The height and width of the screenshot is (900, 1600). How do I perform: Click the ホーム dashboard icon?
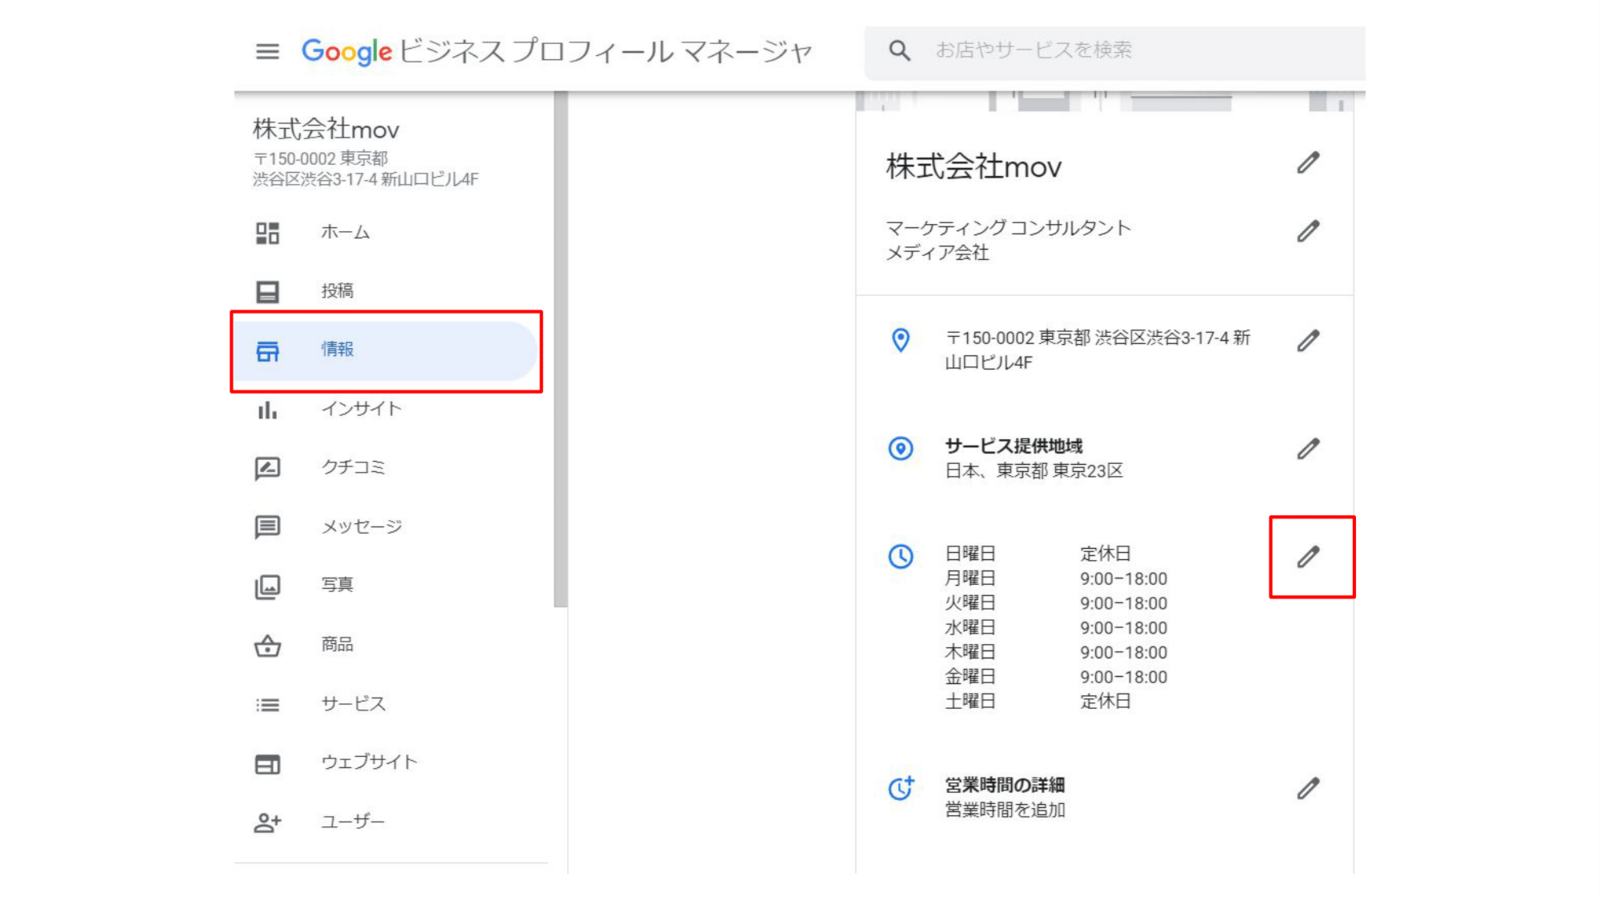267,233
